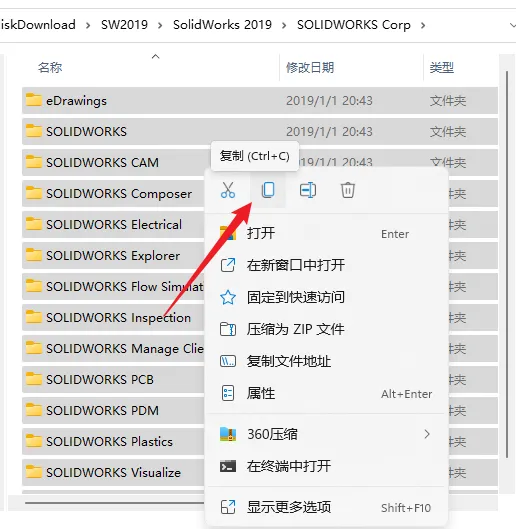Viewport: 516px width, 529px height.
Task: Open 属性 from the context menu
Action: coord(326,393)
